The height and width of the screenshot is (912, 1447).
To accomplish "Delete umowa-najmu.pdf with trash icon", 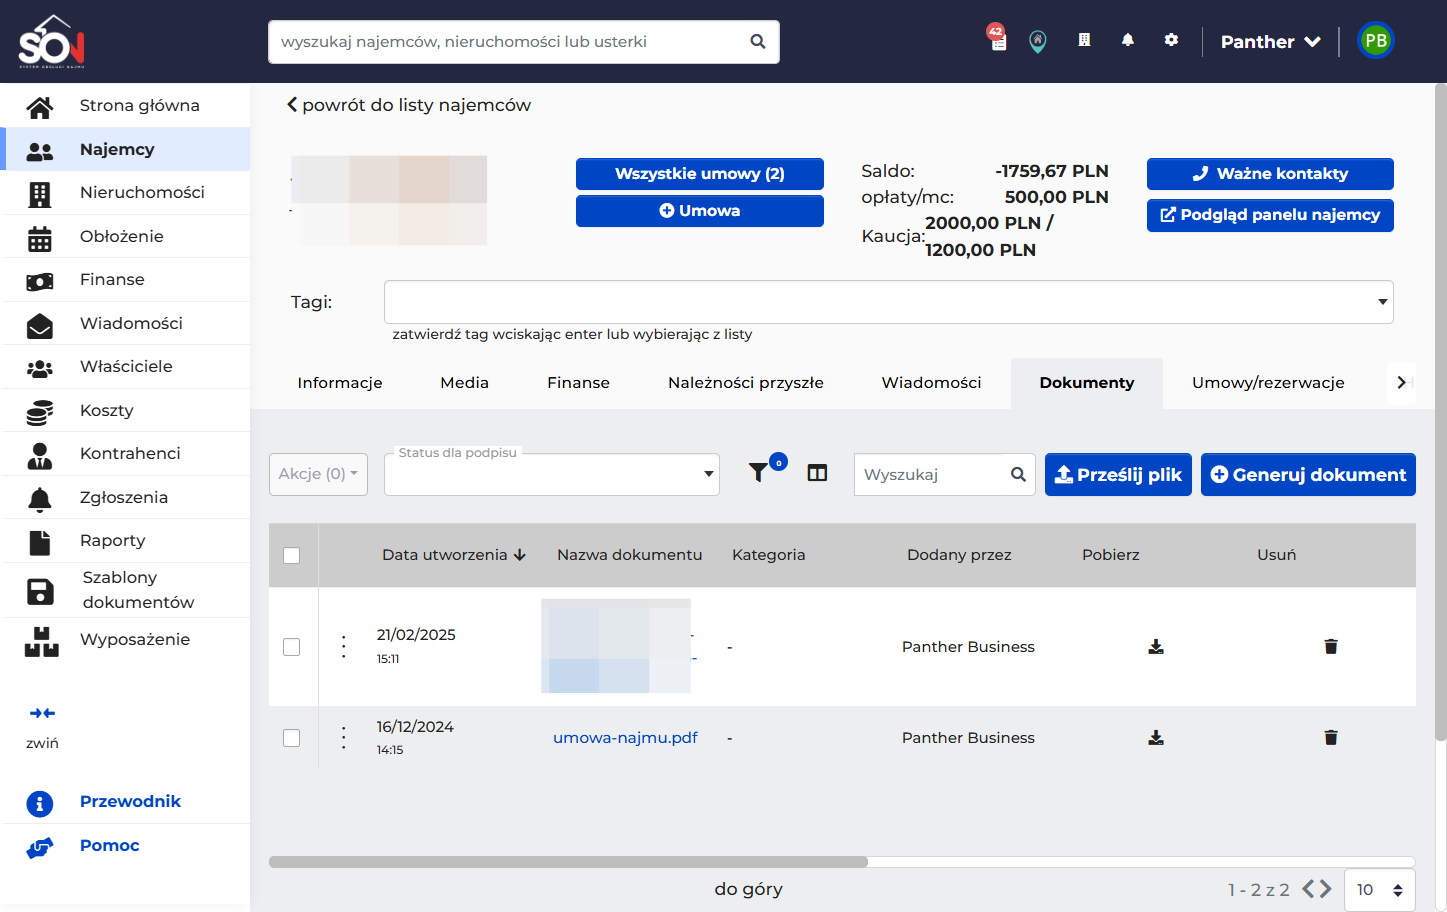I will [x=1331, y=738].
